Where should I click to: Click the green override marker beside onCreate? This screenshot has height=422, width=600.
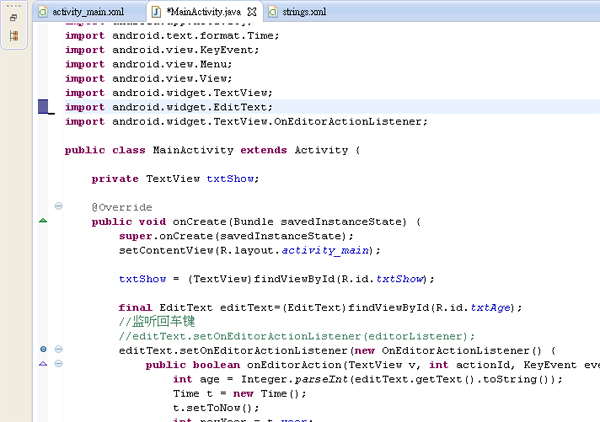(43, 220)
